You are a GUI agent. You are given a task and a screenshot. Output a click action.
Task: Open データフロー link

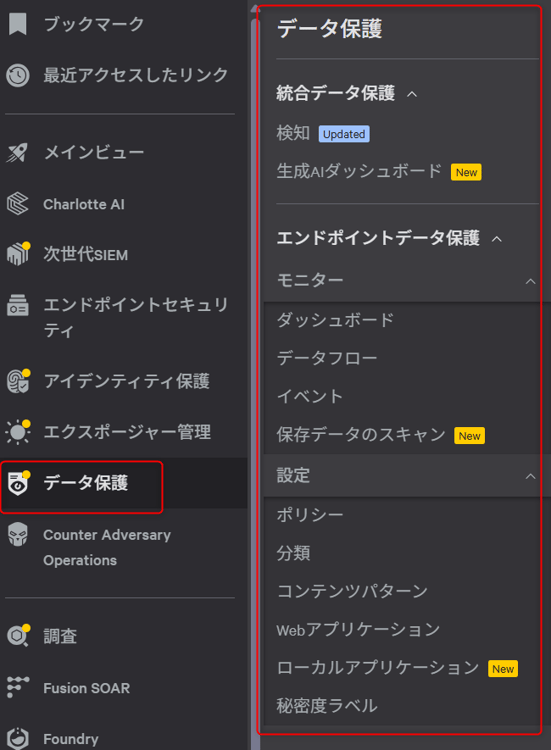327,358
